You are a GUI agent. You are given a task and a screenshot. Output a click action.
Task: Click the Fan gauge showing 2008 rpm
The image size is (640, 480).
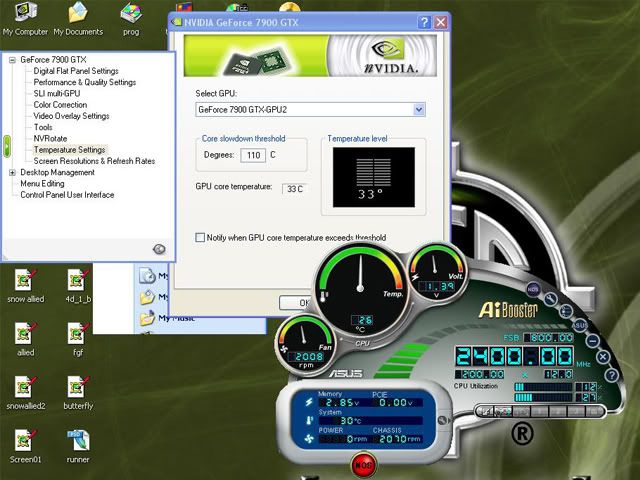click(x=305, y=344)
